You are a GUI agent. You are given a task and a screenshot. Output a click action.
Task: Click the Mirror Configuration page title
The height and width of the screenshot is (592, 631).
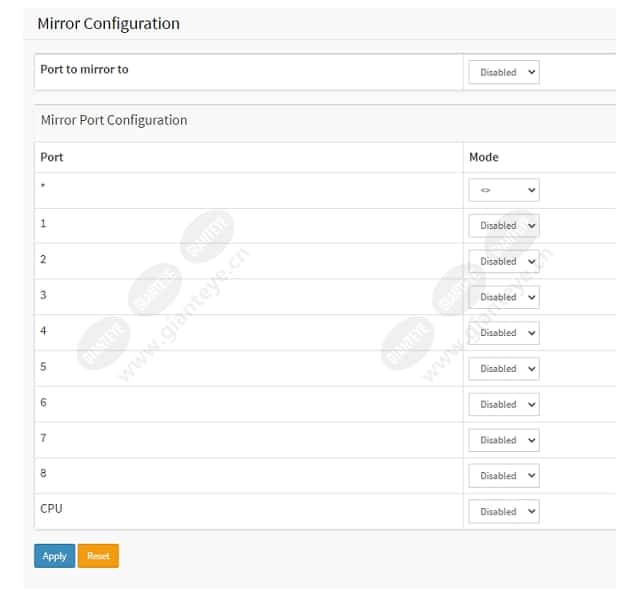click(109, 24)
